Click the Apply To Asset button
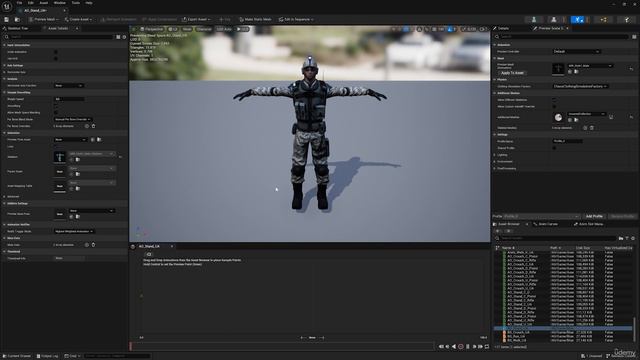The image size is (640, 360). pyautogui.click(x=512, y=73)
